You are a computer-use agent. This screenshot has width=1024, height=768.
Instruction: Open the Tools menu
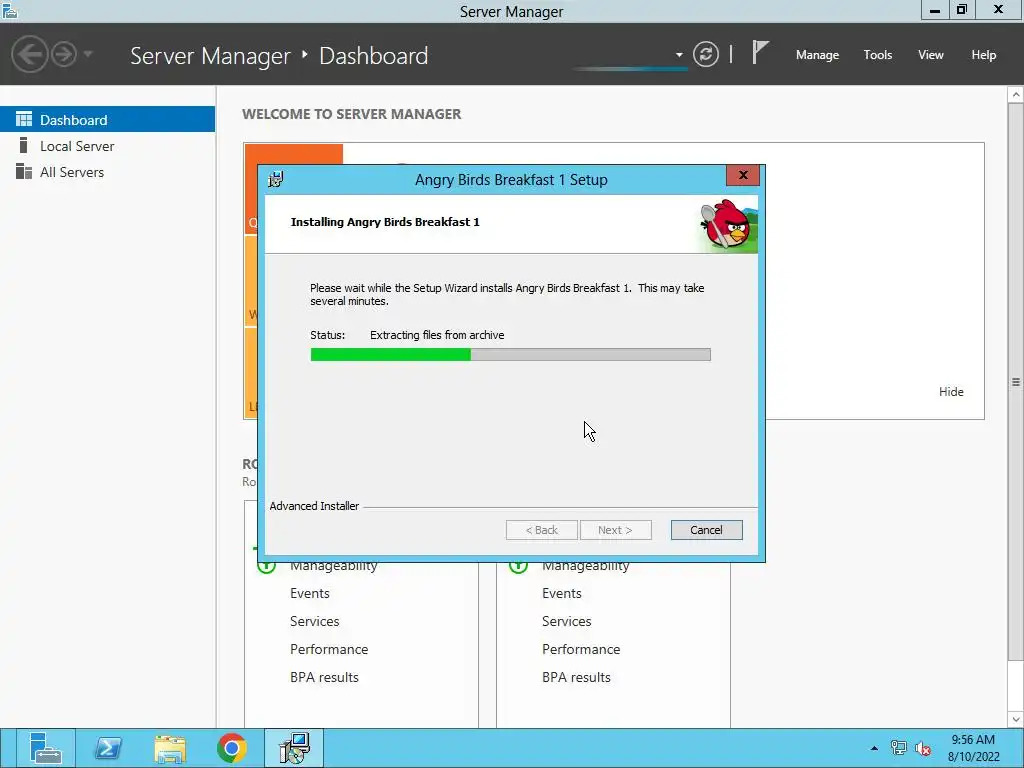(x=878, y=55)
